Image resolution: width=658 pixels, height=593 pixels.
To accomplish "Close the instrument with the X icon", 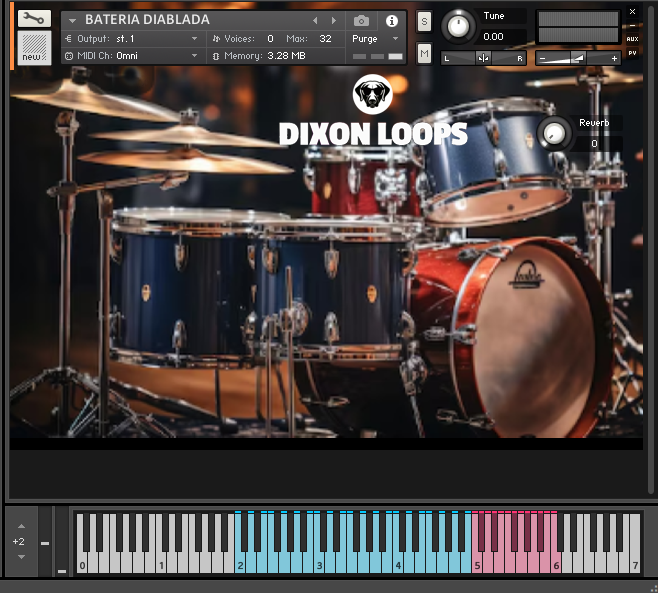I will 632,11.
